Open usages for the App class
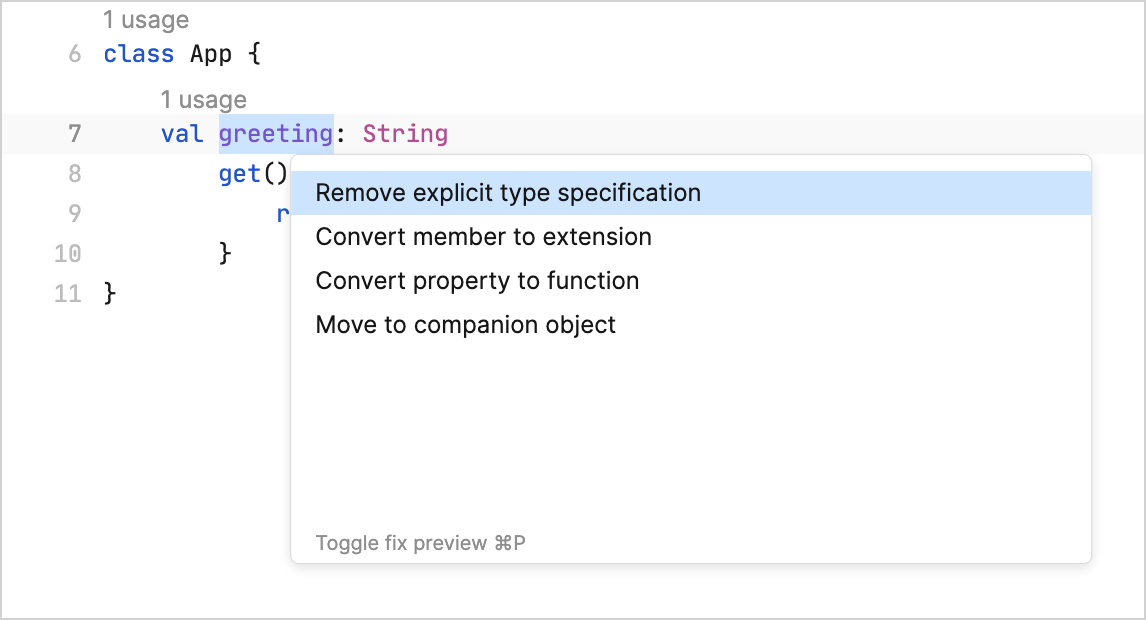Screen dimensions: 1146x620 146,19
